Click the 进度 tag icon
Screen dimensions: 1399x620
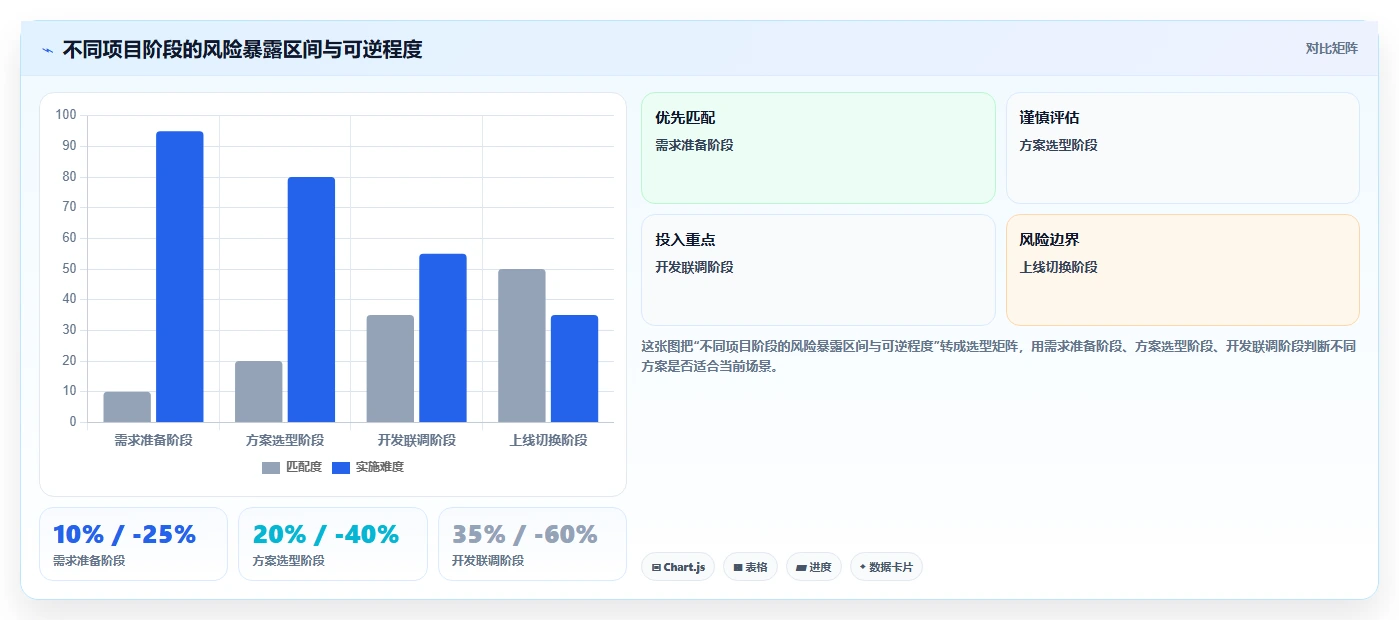[801, 568]
